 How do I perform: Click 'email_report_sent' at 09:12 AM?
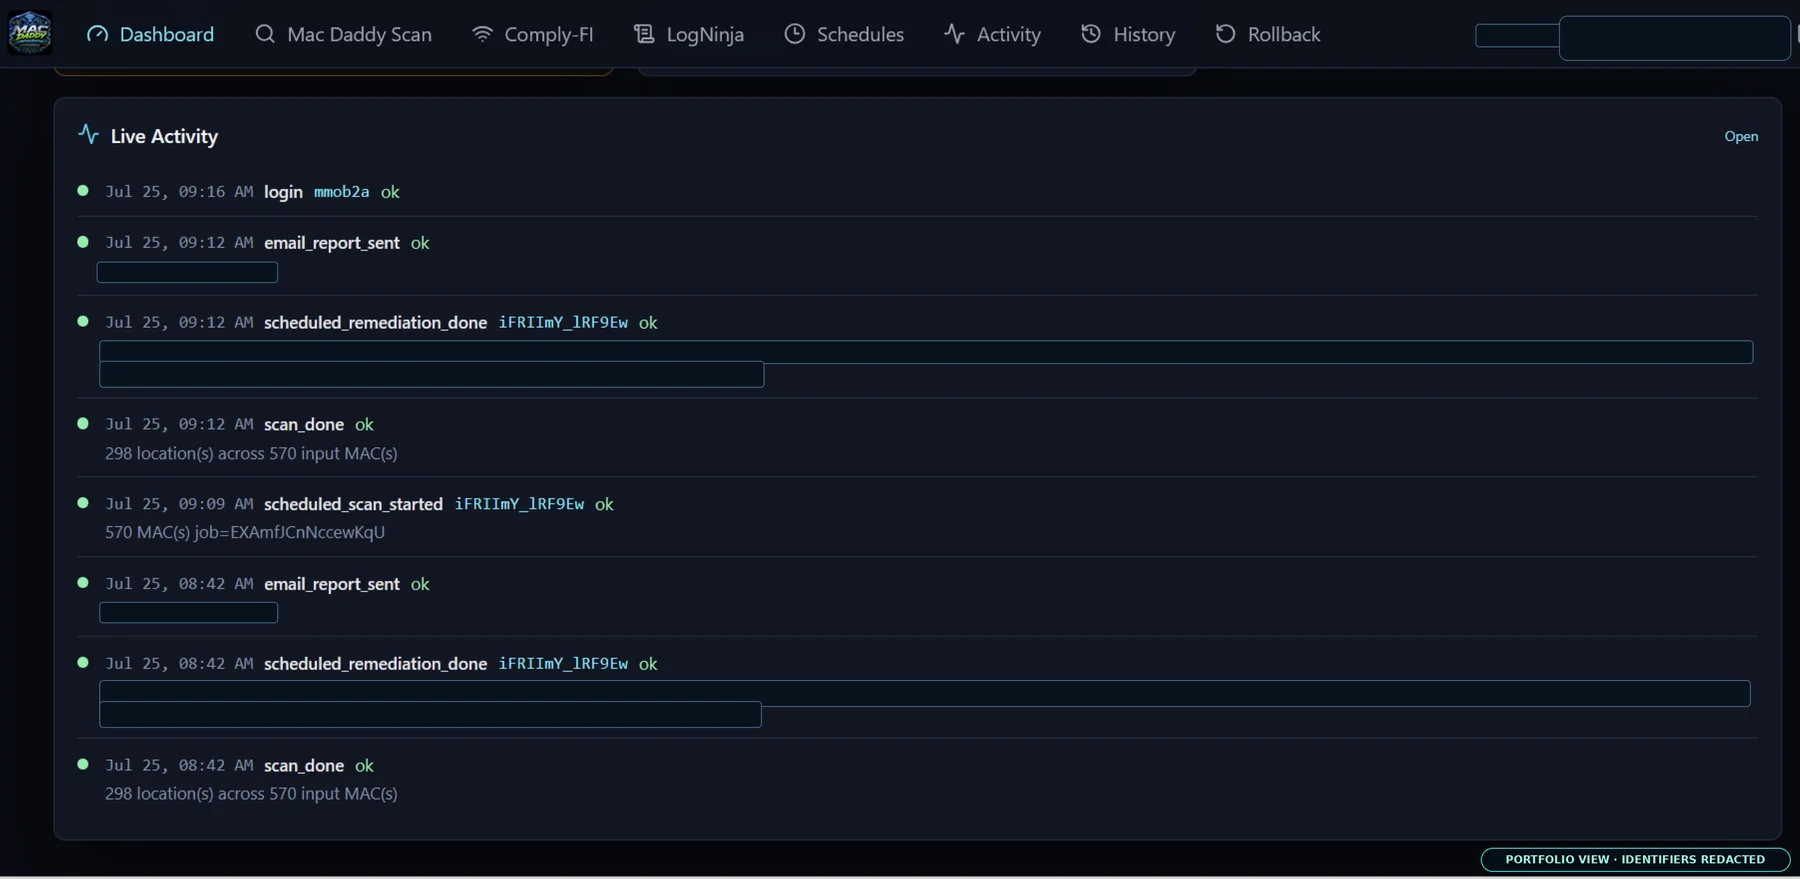tap(332, 243)
